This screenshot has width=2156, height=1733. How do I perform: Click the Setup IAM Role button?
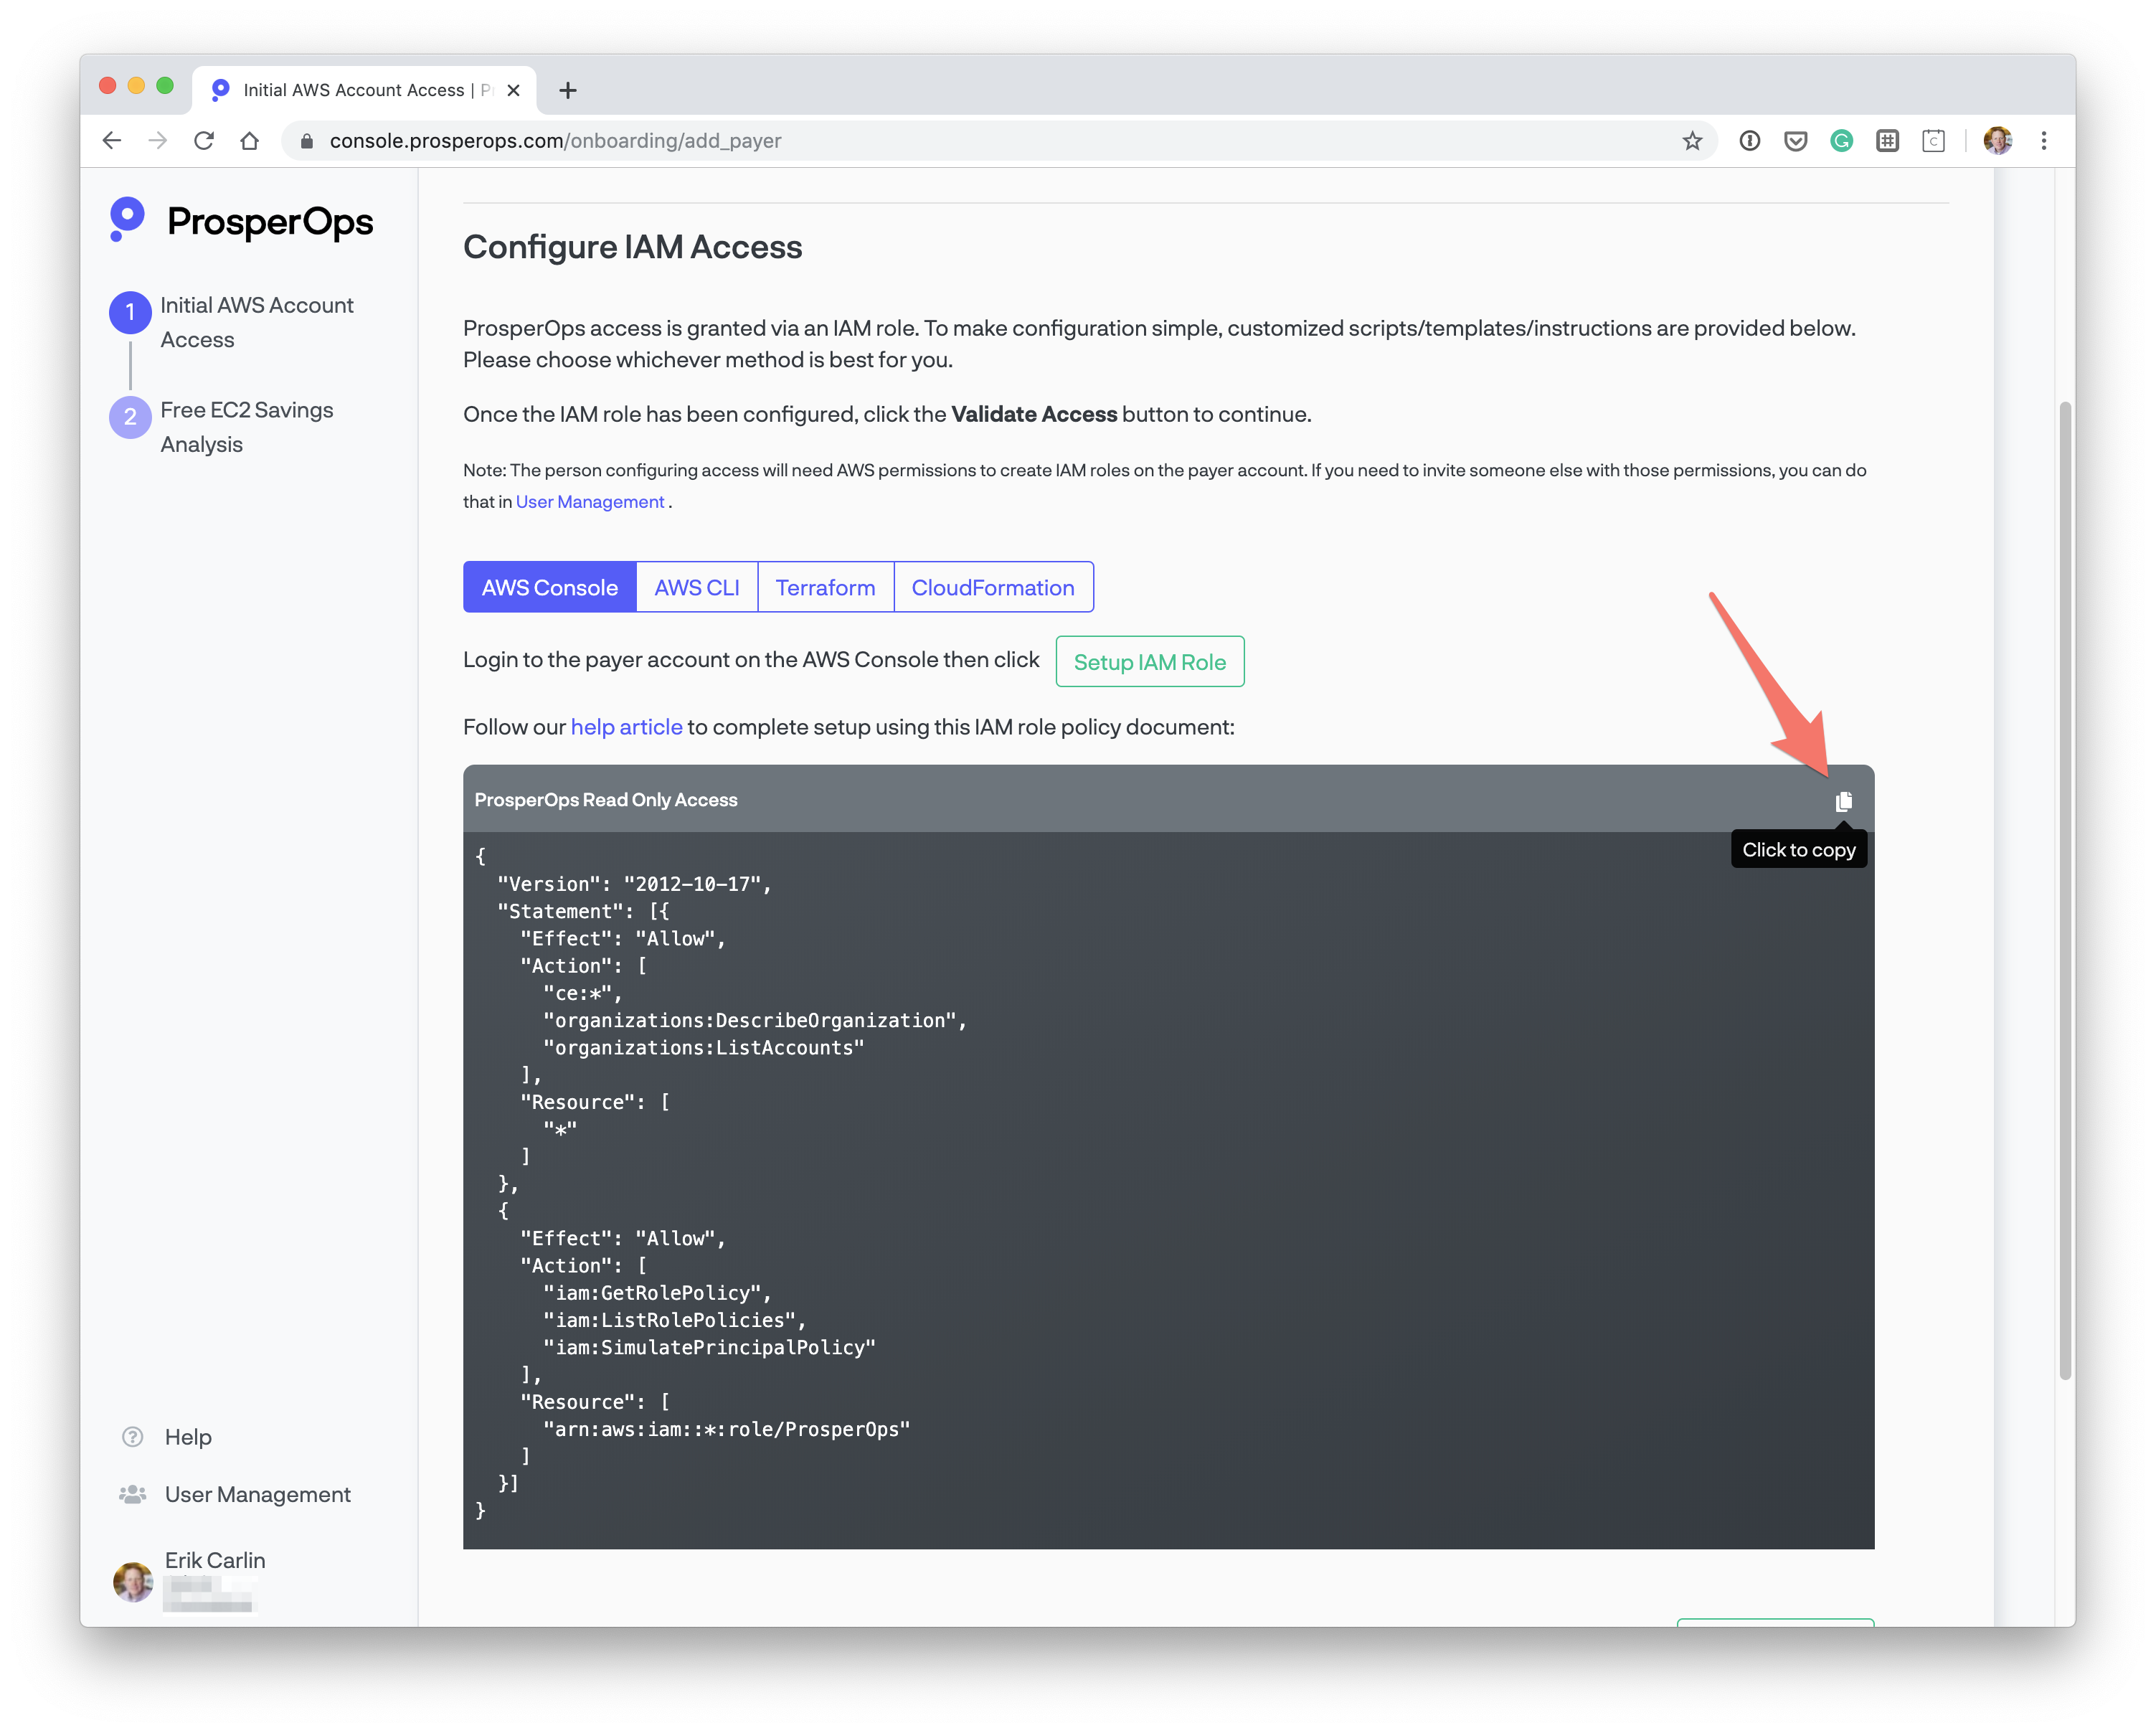click(1150, 662)
